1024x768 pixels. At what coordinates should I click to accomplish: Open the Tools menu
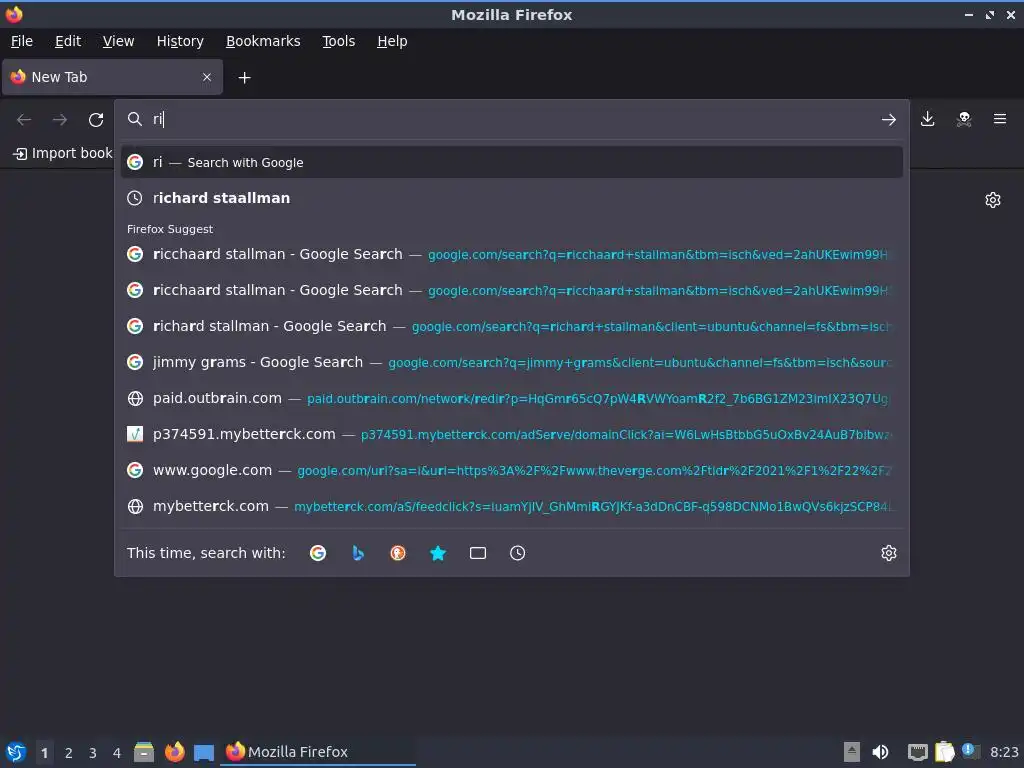(x=338, y=41)
